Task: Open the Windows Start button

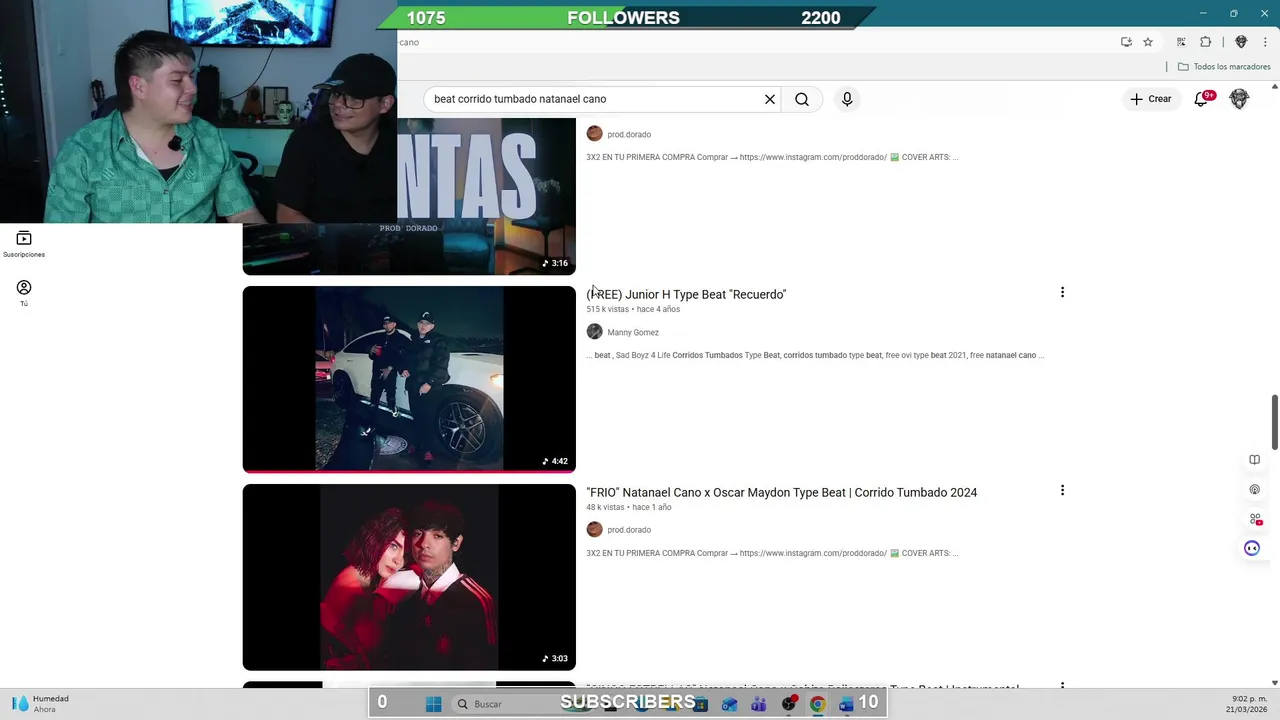Action: [x=433, y=704]
